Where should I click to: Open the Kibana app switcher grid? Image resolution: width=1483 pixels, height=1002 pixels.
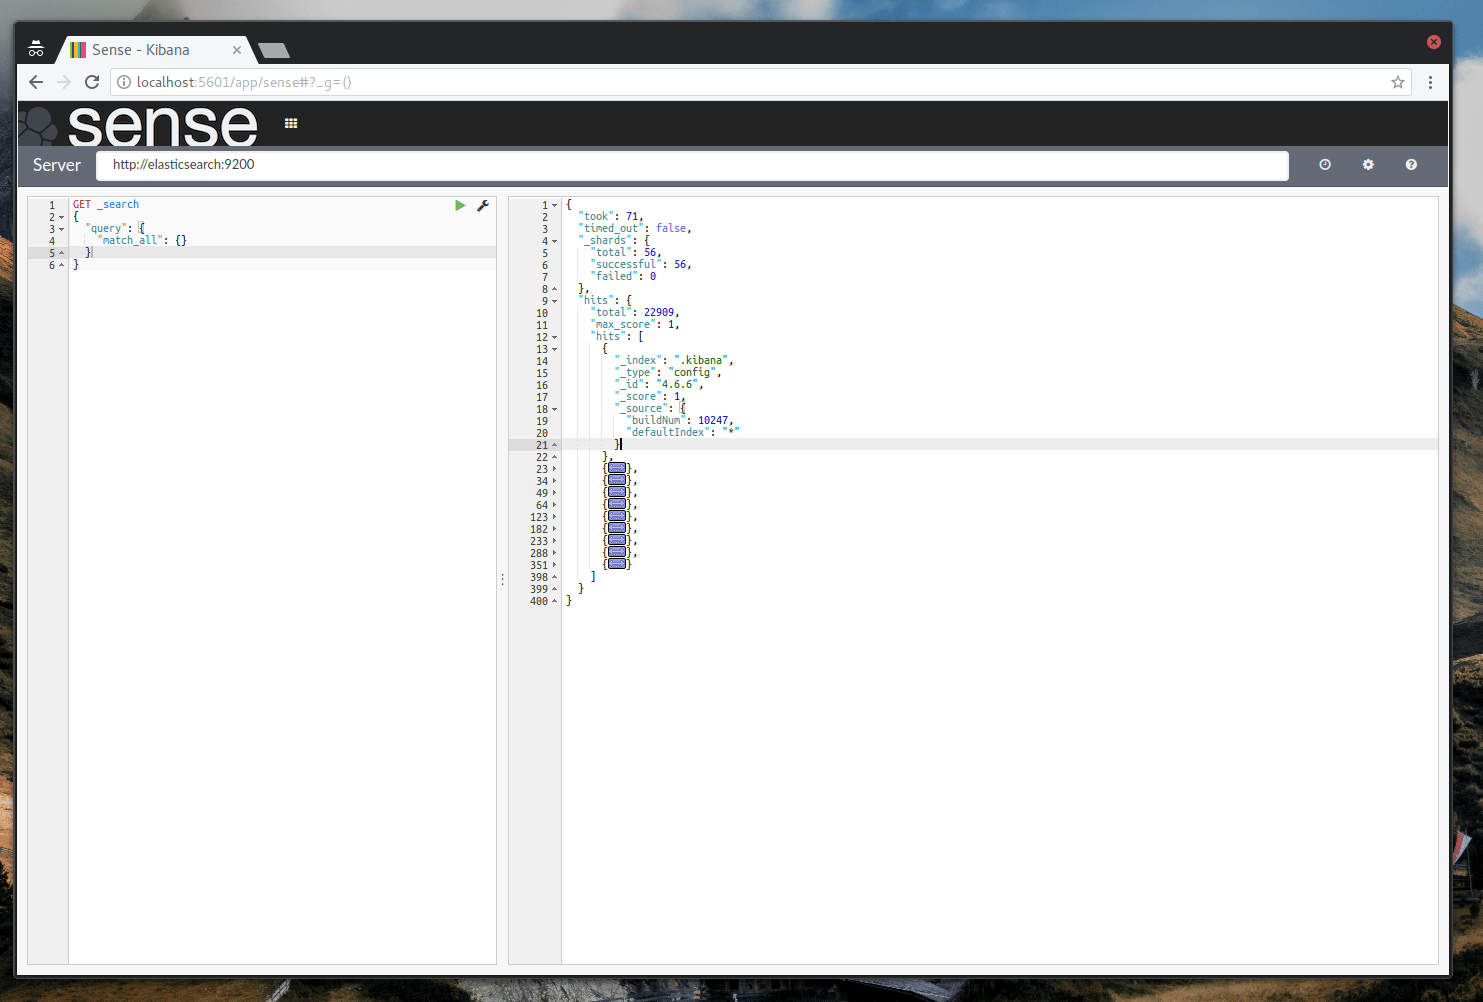pyautogui.click(x=291, y=123)
